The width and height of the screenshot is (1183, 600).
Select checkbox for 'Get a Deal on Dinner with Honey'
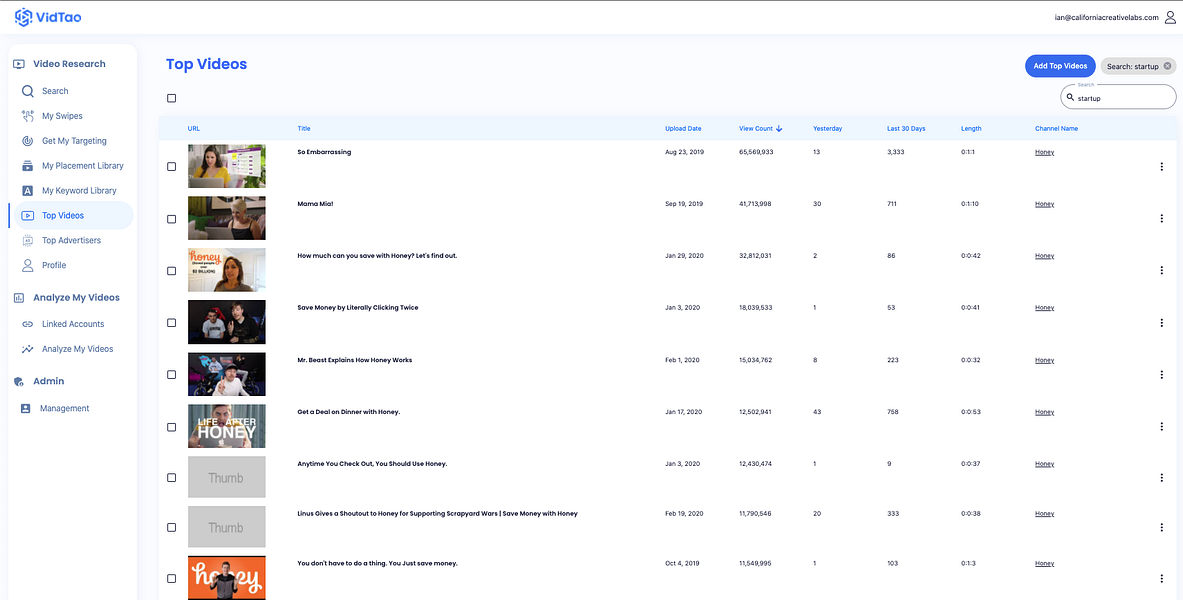pos(171,426)
